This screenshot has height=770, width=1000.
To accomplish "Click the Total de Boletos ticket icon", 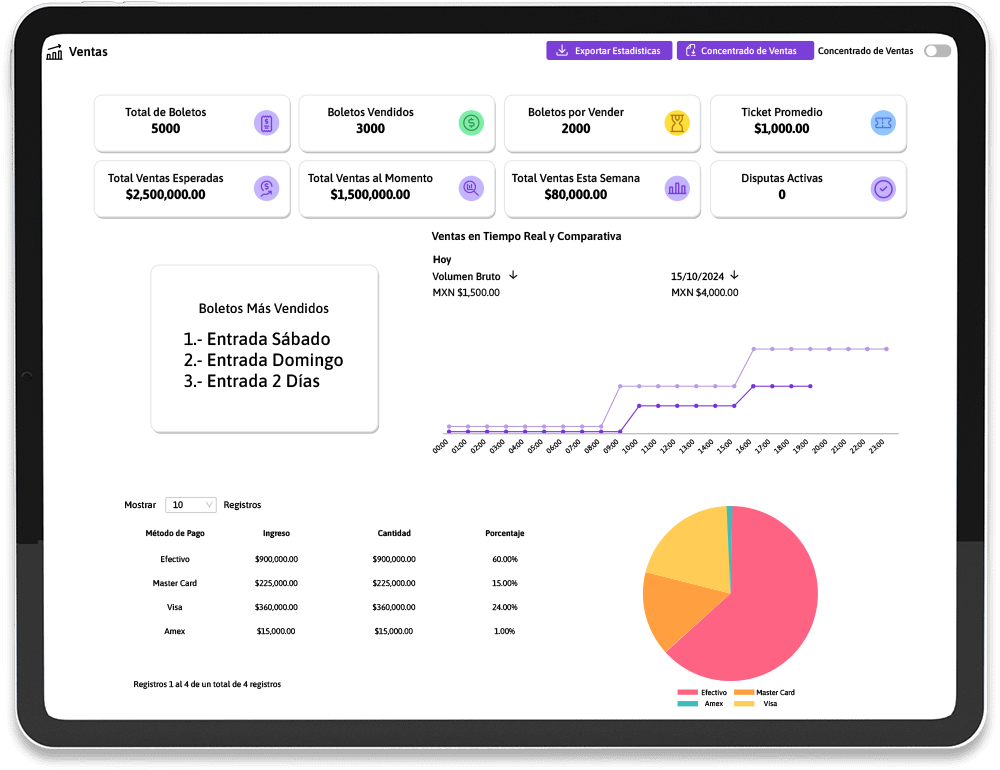I will [266, 123].
